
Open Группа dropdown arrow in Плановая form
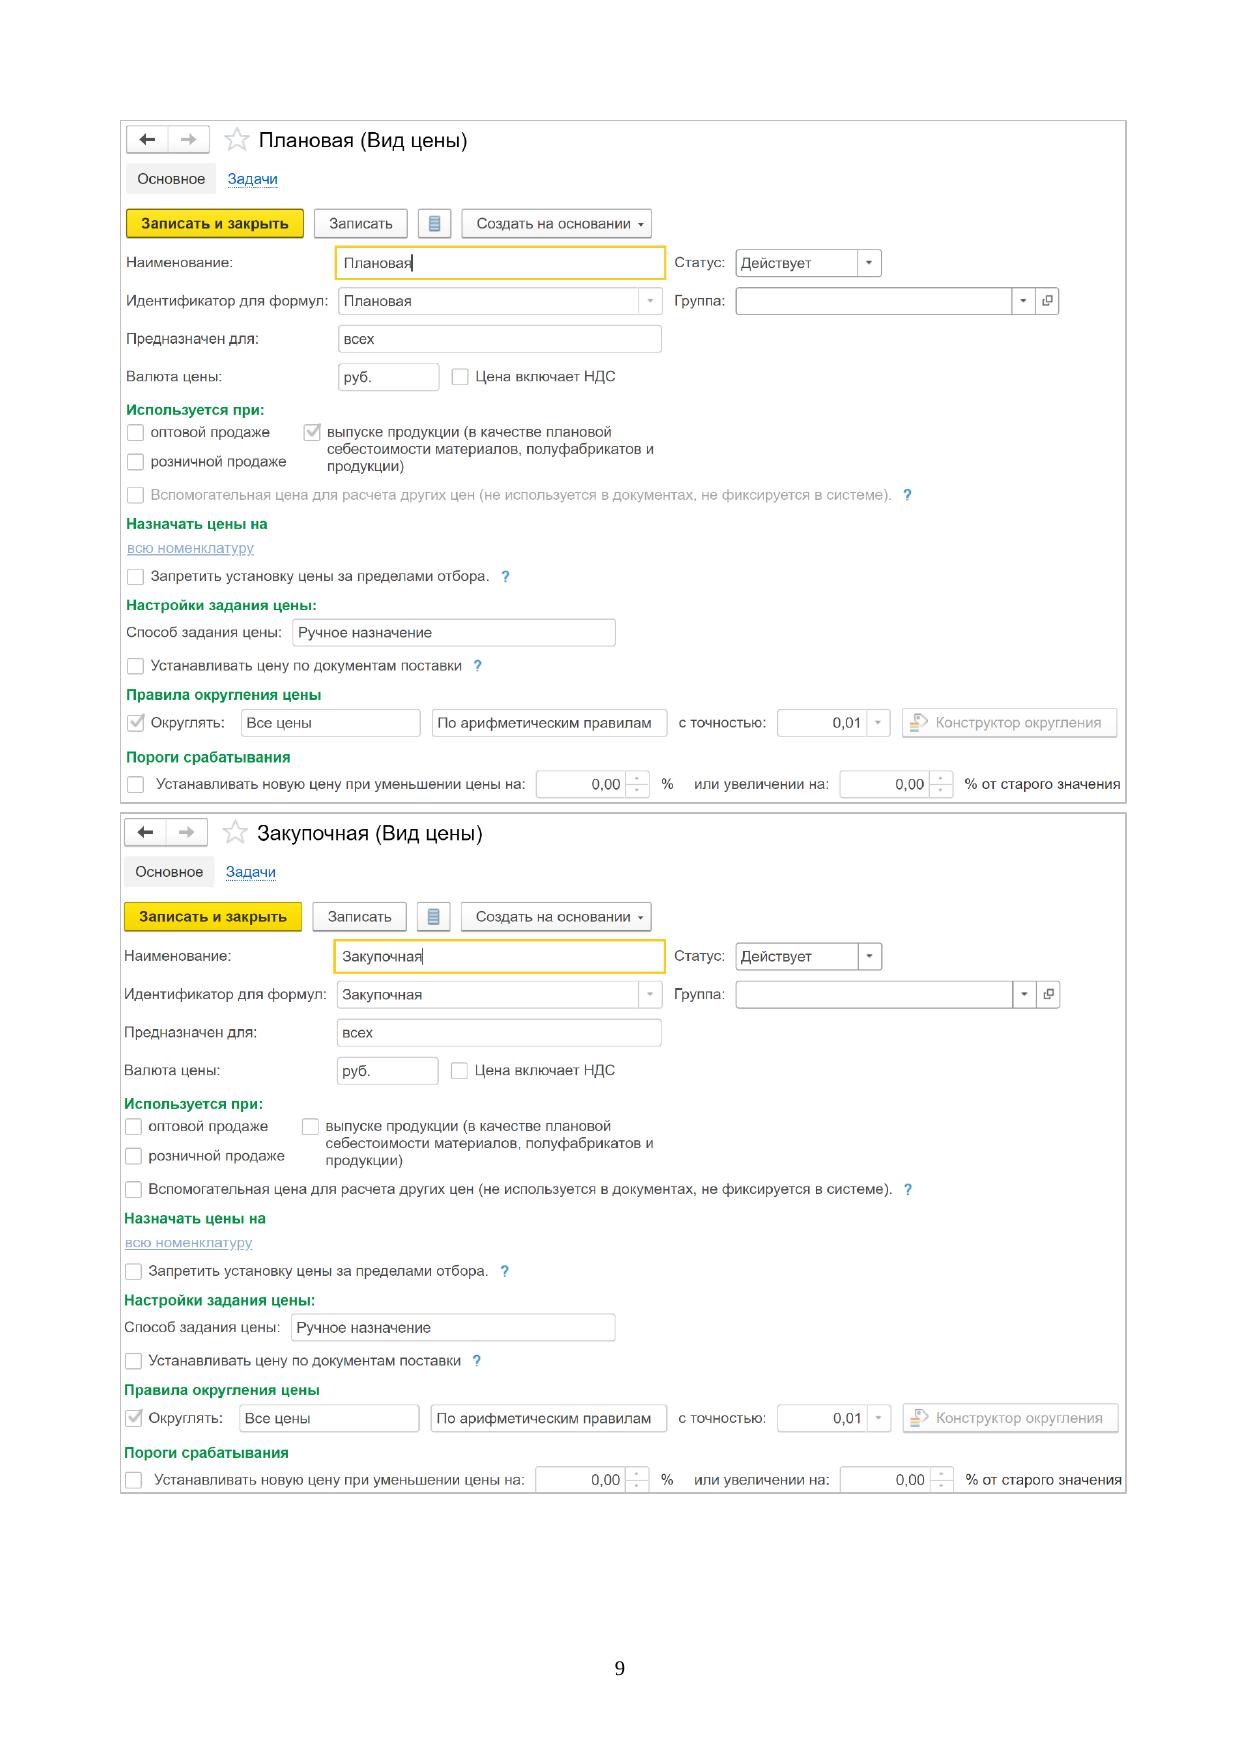click(x=1023, y=301)
